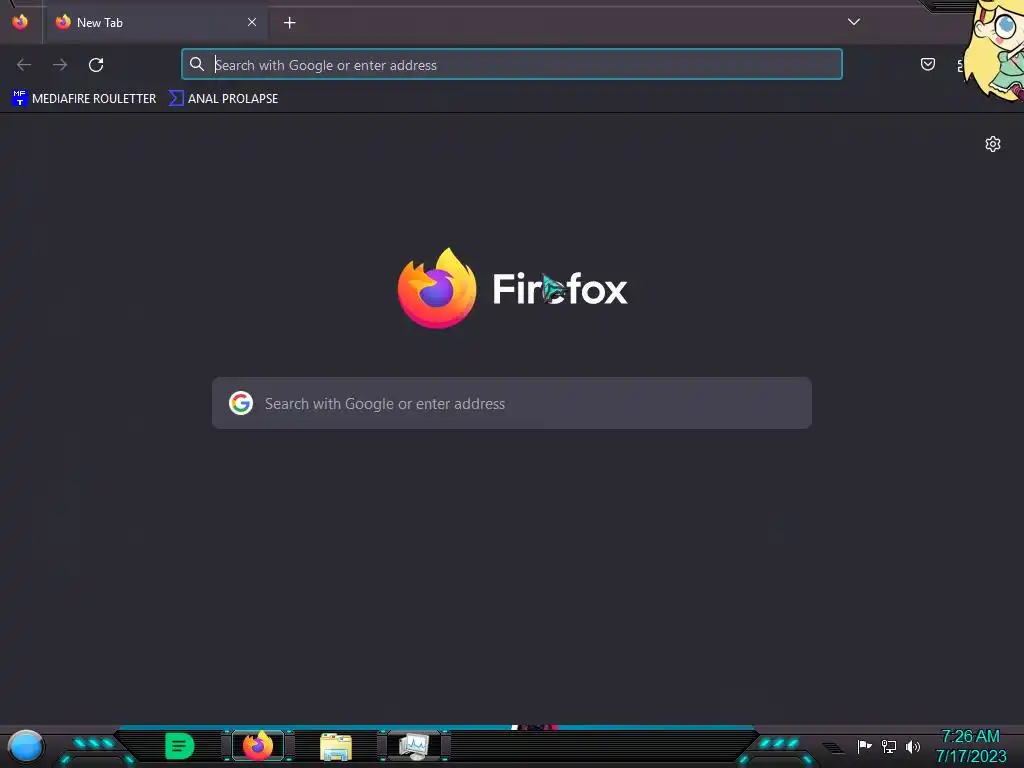Click the Firefox View pinned icon
The height and width of the screenshot is (768, 1024).
click(20, 22)
